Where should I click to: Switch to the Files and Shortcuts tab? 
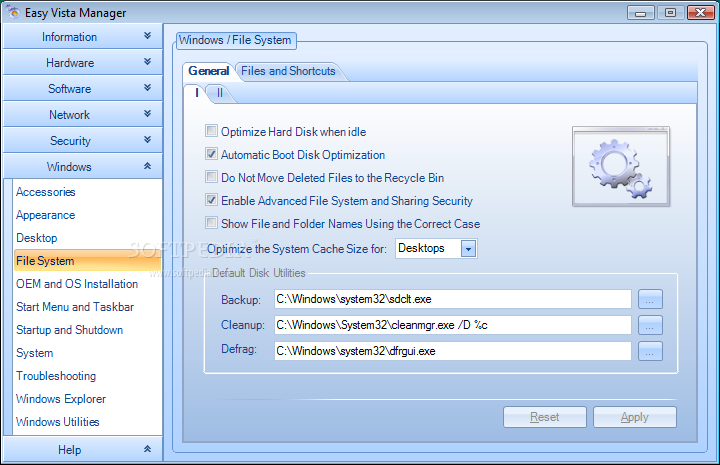[x=288, y=71]
